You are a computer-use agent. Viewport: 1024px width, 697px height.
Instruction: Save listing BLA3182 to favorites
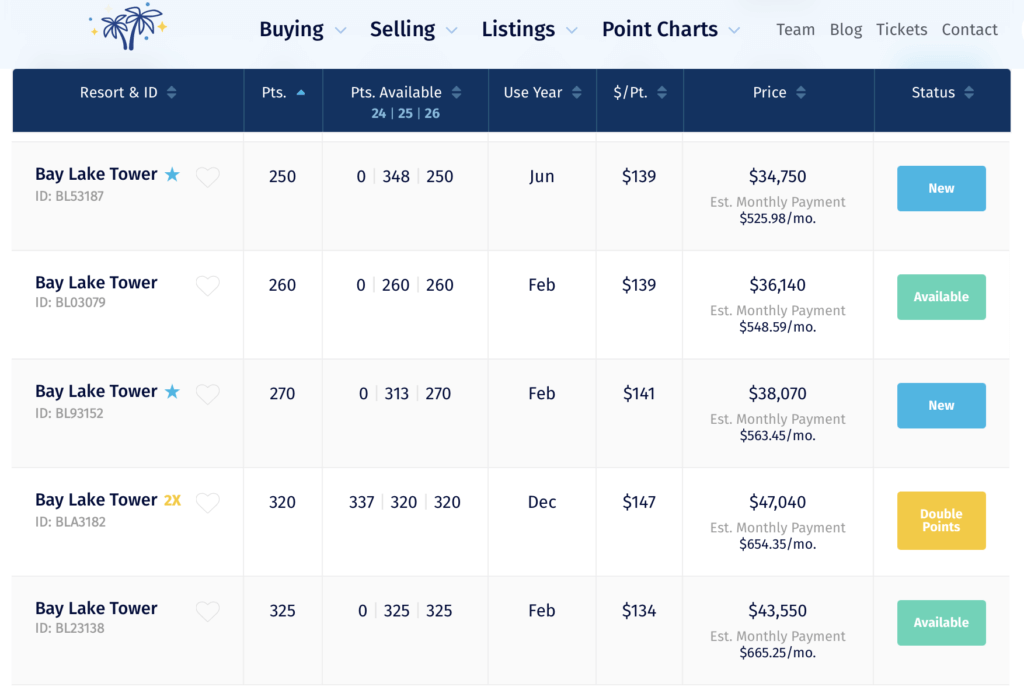(x=207, y=503)
